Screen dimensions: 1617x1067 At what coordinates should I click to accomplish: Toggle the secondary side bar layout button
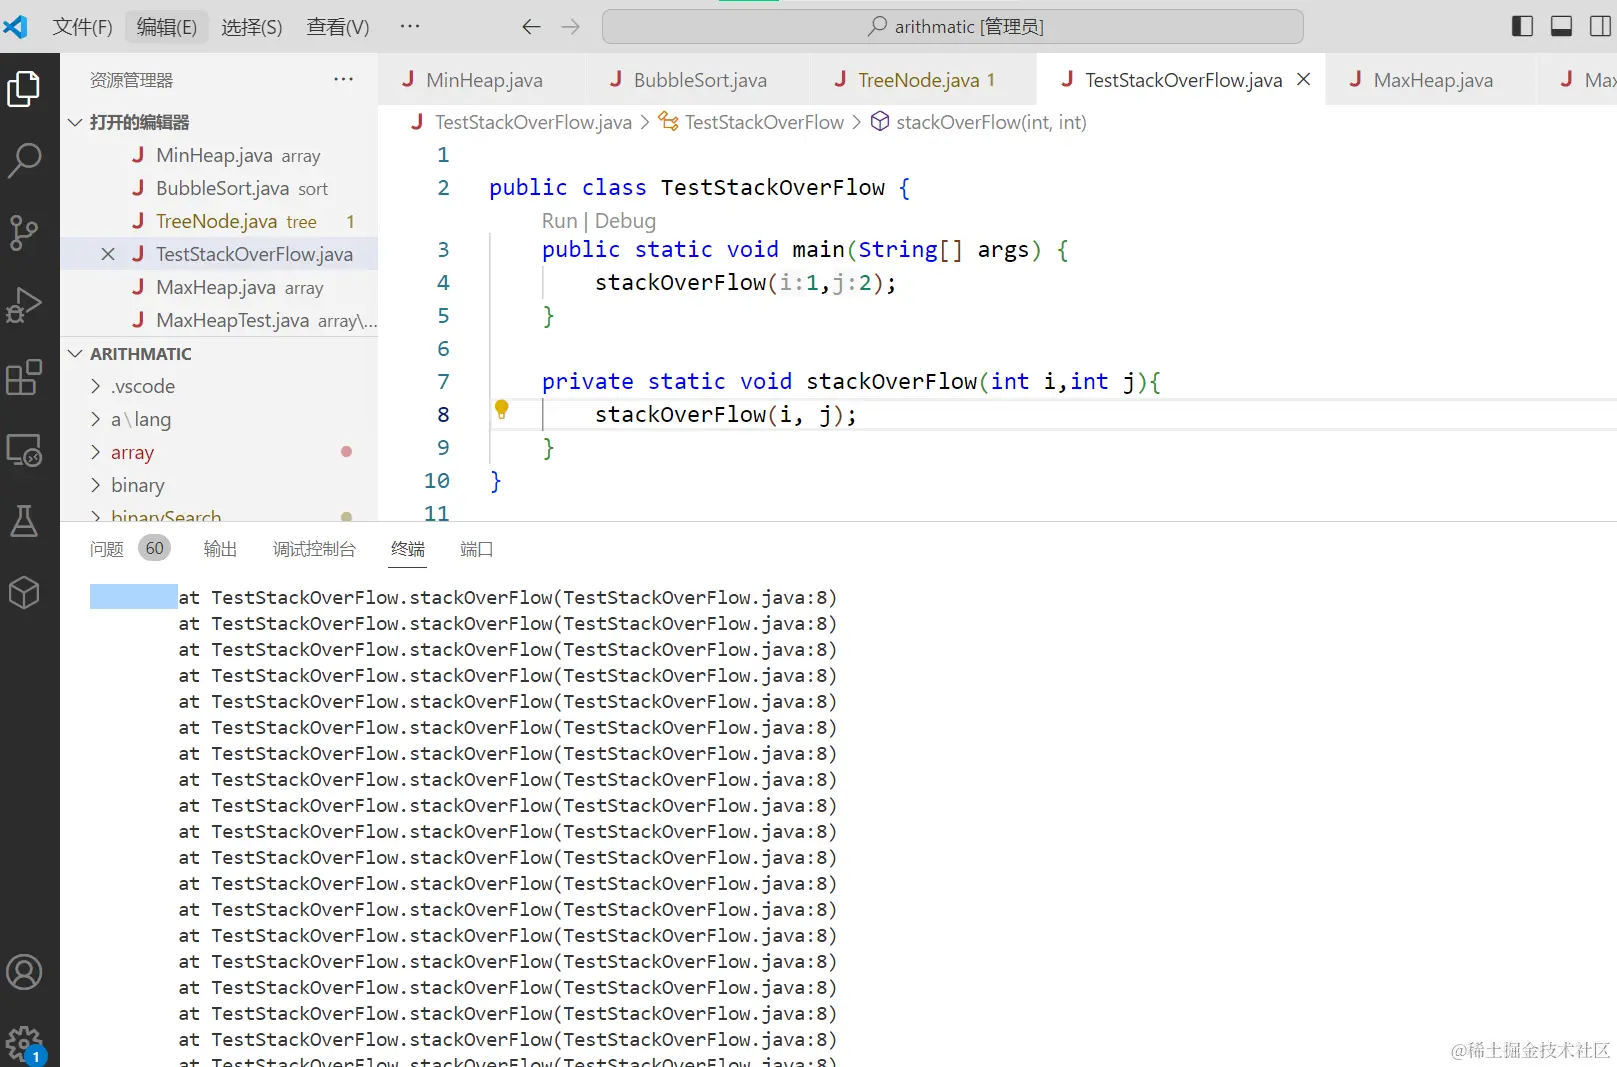pos(1600,26)
